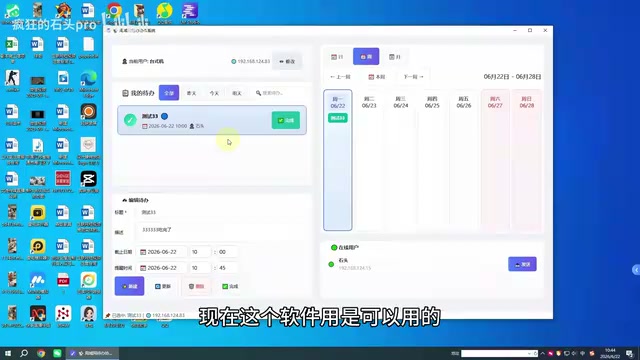Image resolution: width=640 pixels, height=360 pixels.
Task: Click the green 测试33 event chip on 06/22
Action: [338, 118]
